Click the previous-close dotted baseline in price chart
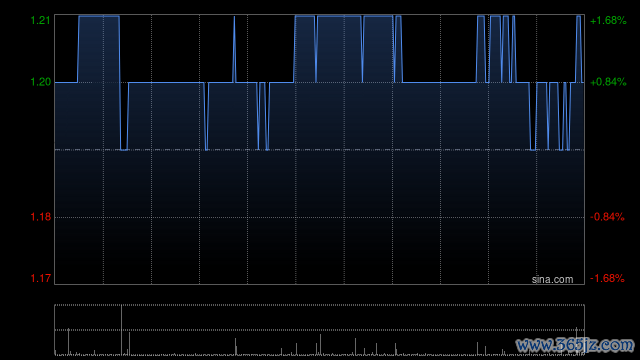This screenshot has height=360, width=640. pos(319,150)
